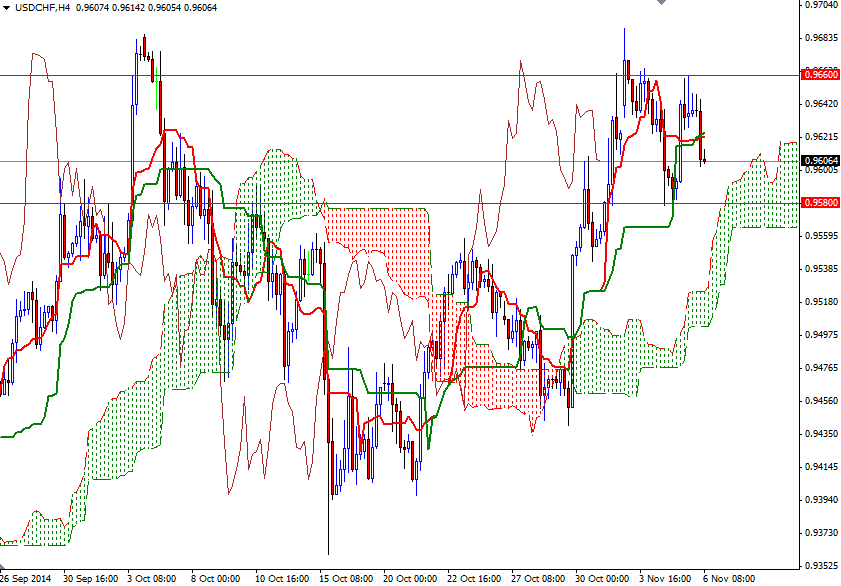Click the 0.97040 price scale value

point(821,7)
